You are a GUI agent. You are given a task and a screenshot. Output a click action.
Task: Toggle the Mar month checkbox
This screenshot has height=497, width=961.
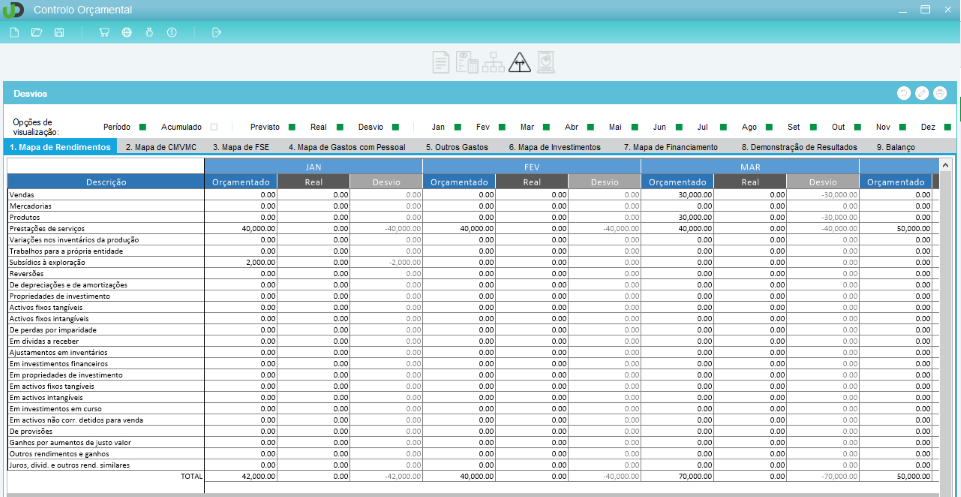[546, 127]
